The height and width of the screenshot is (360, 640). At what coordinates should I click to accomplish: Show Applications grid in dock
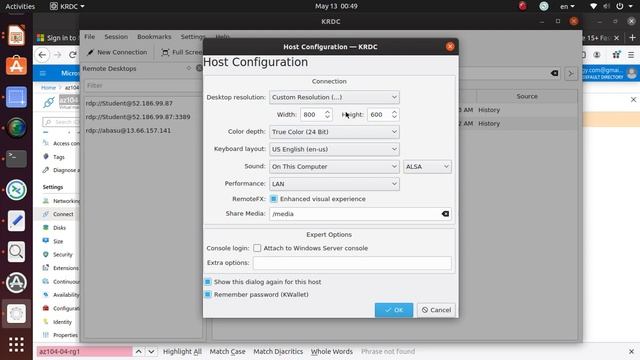(16, 344)
